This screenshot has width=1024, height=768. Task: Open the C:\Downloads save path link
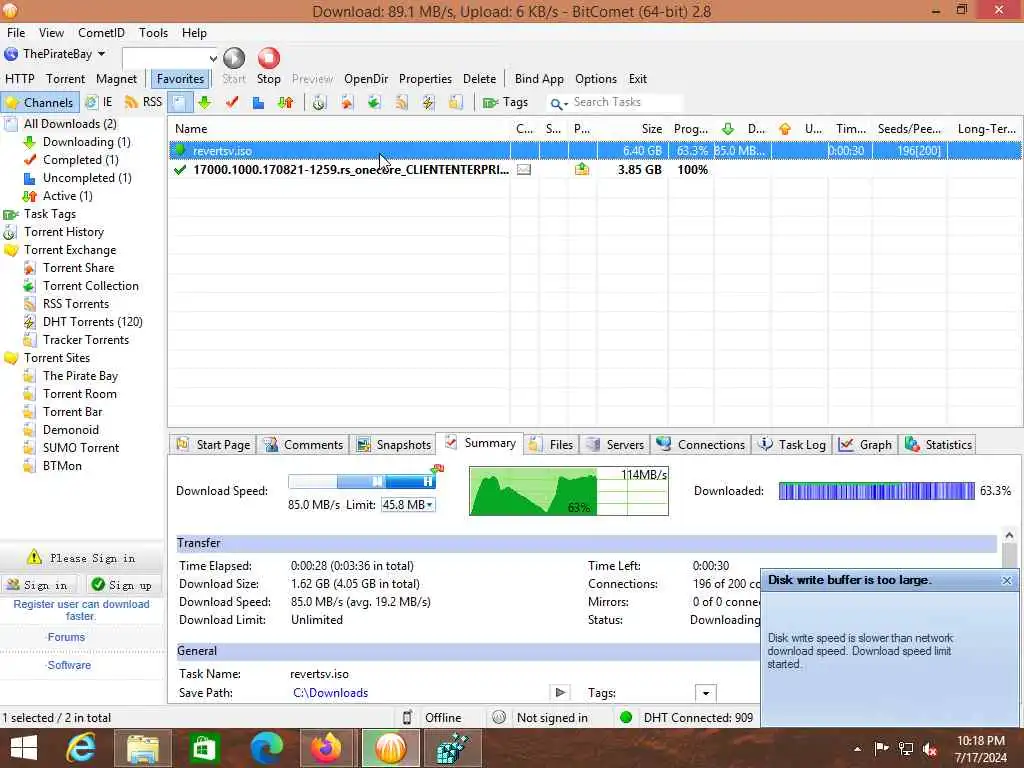[x=330, y=693]
